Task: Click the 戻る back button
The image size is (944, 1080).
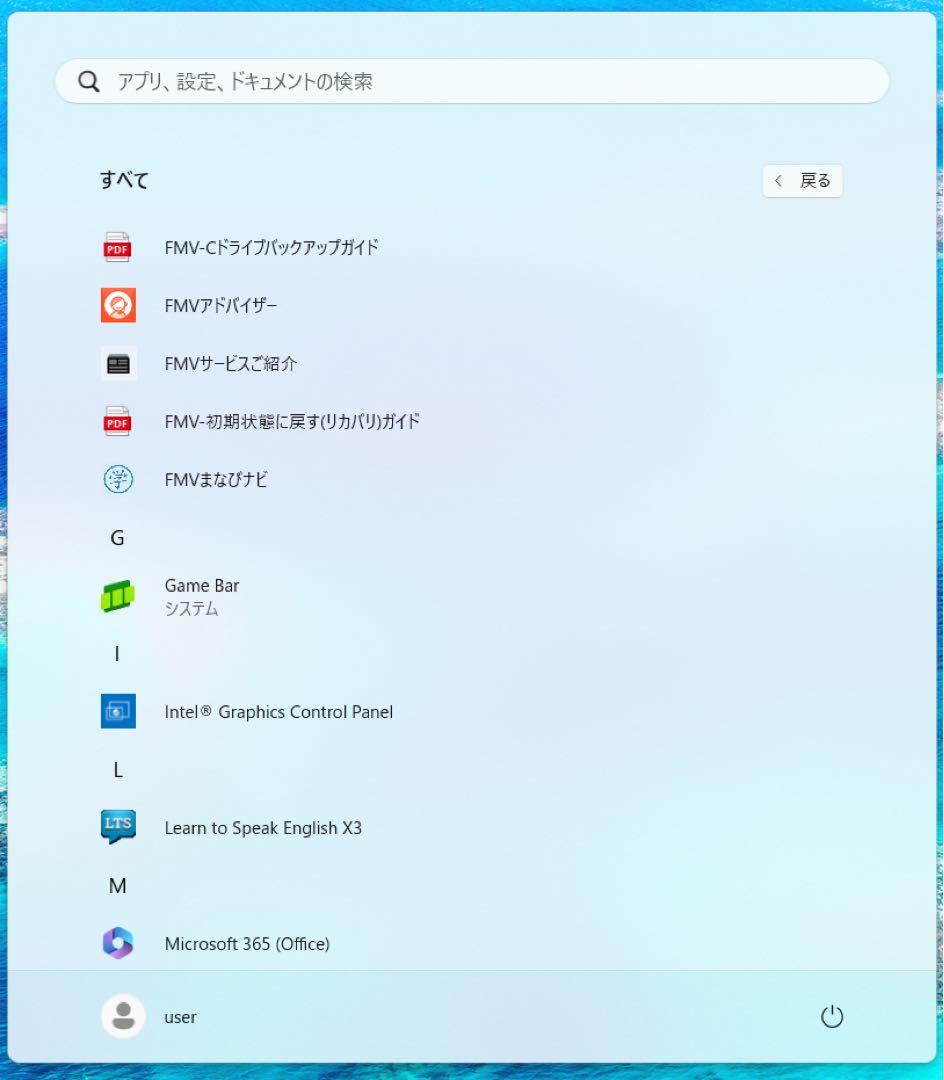Action: click(802, 181)
